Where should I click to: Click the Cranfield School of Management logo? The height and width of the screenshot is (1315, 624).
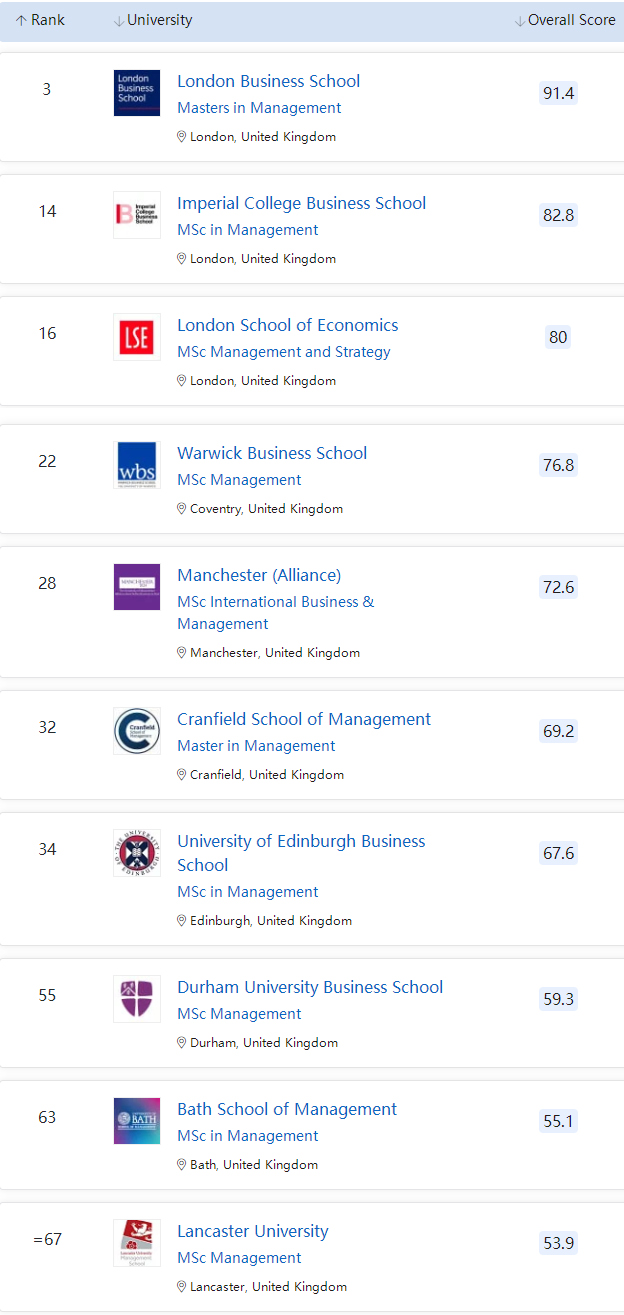(x=136, y=731)
